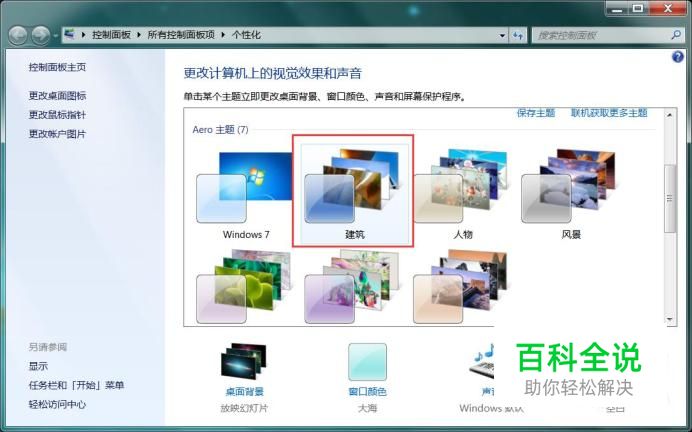Pick the beige-framed landscape theme thumbnail
Screen dimensions: 692x432
click(460, 287)
